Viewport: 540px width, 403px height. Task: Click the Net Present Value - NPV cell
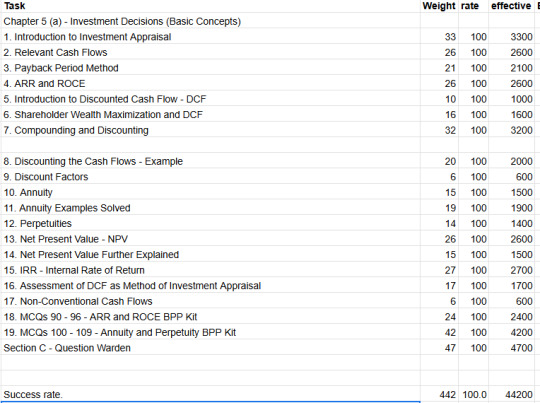[210, 239]
